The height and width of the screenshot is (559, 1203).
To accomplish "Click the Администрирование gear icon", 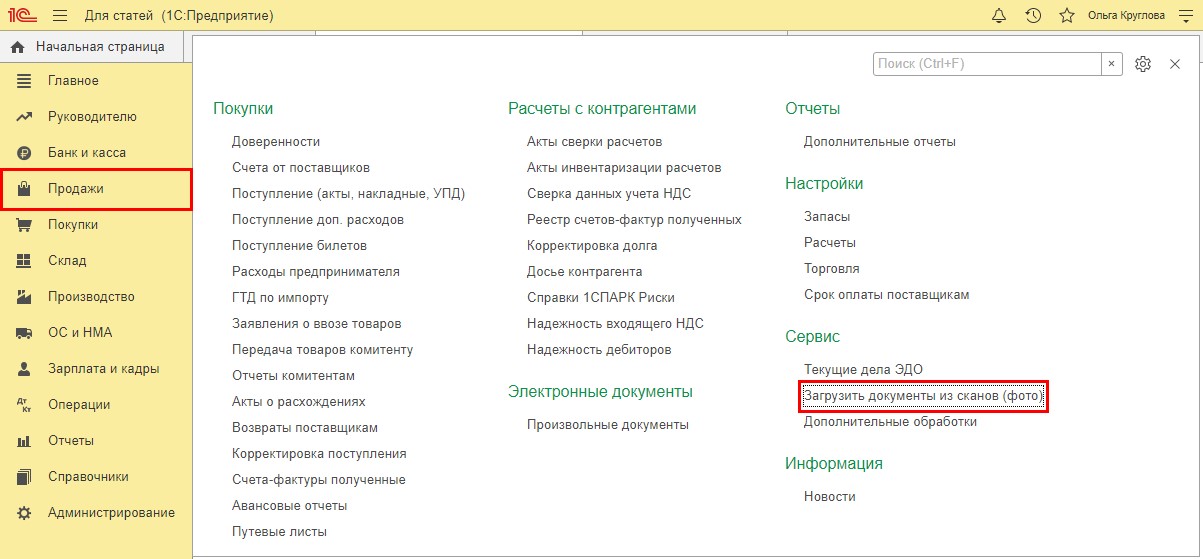I will [x=25, y=513].
